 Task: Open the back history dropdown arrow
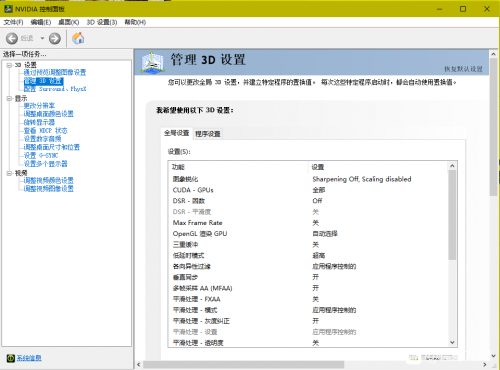click(42, 38)
